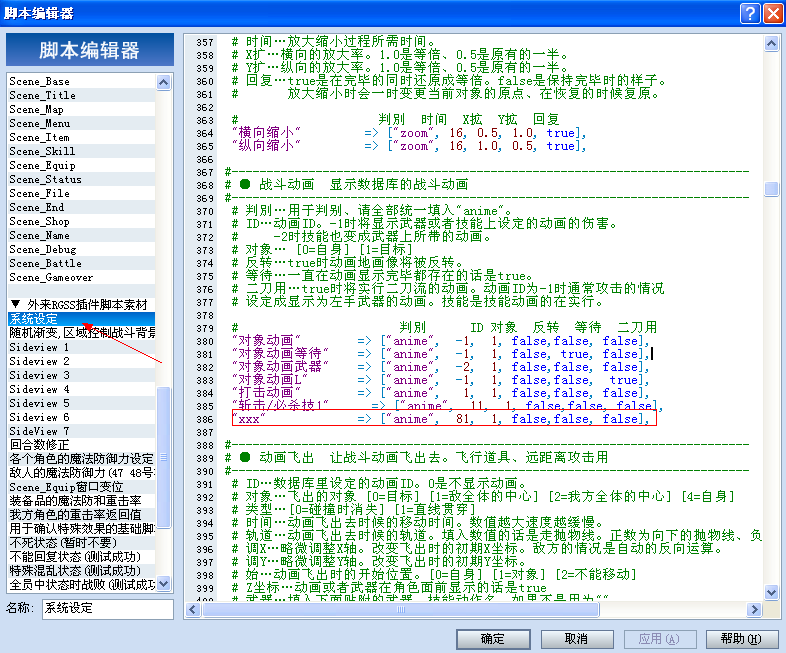The image size is (786, 653).
Task: Select Scene_Skill script
Action: pos(82,152)
